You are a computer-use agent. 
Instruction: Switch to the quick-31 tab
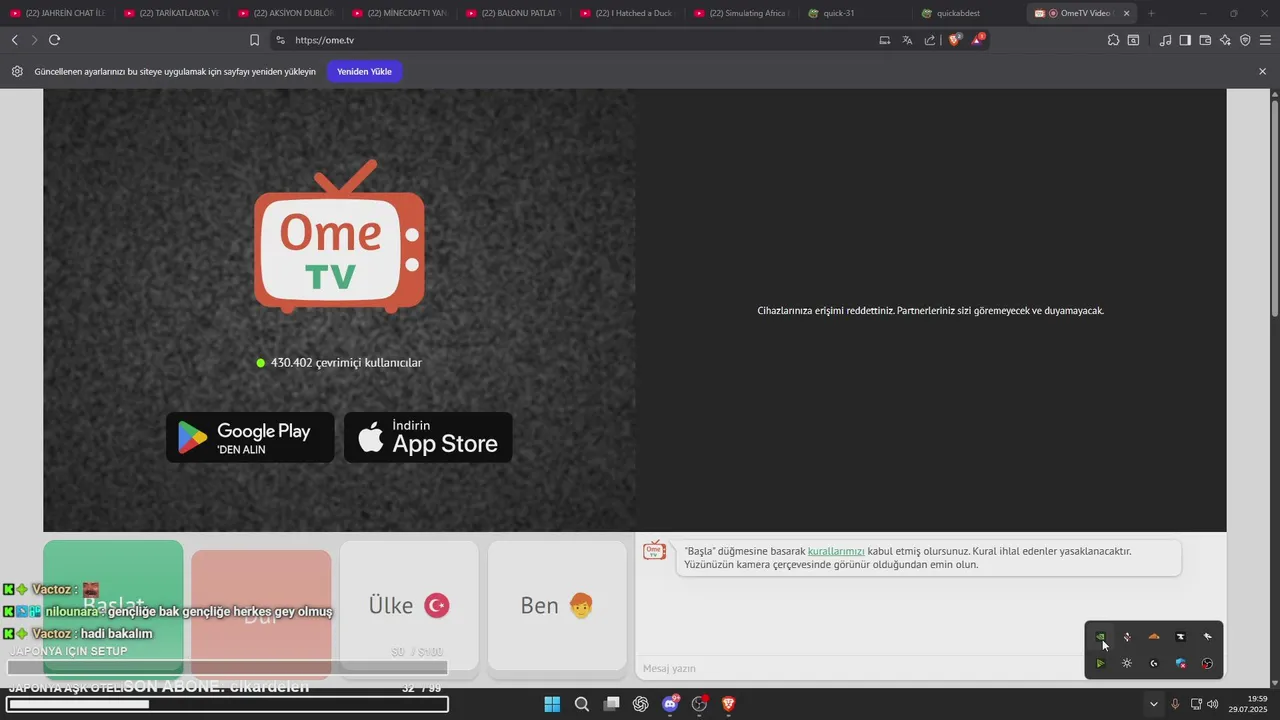coord(855,13)
